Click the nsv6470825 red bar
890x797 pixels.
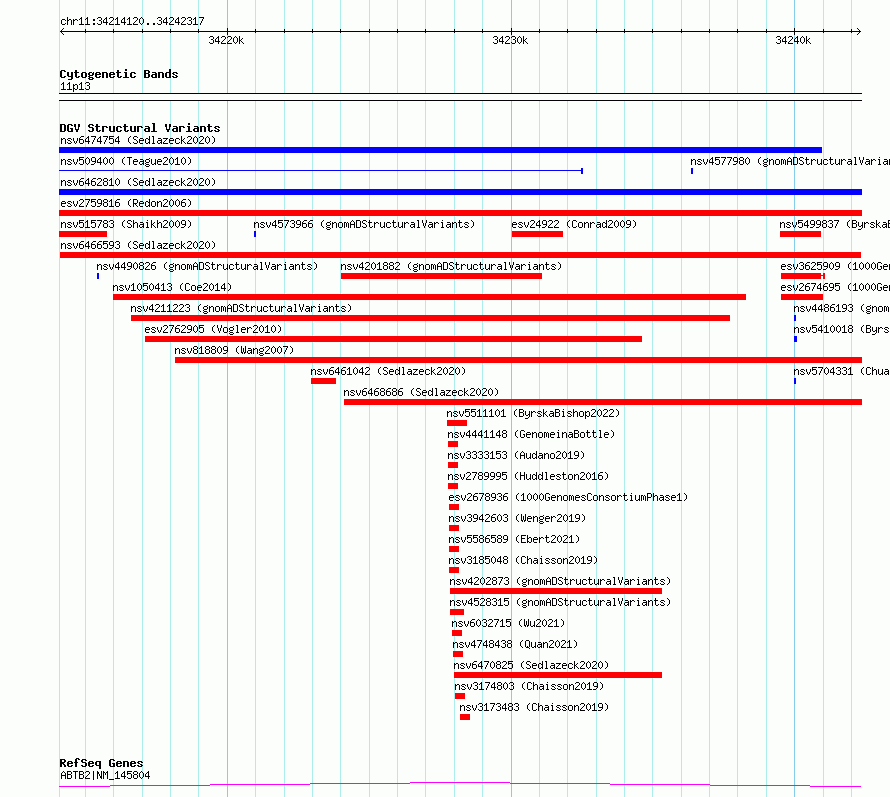[558, 676]
